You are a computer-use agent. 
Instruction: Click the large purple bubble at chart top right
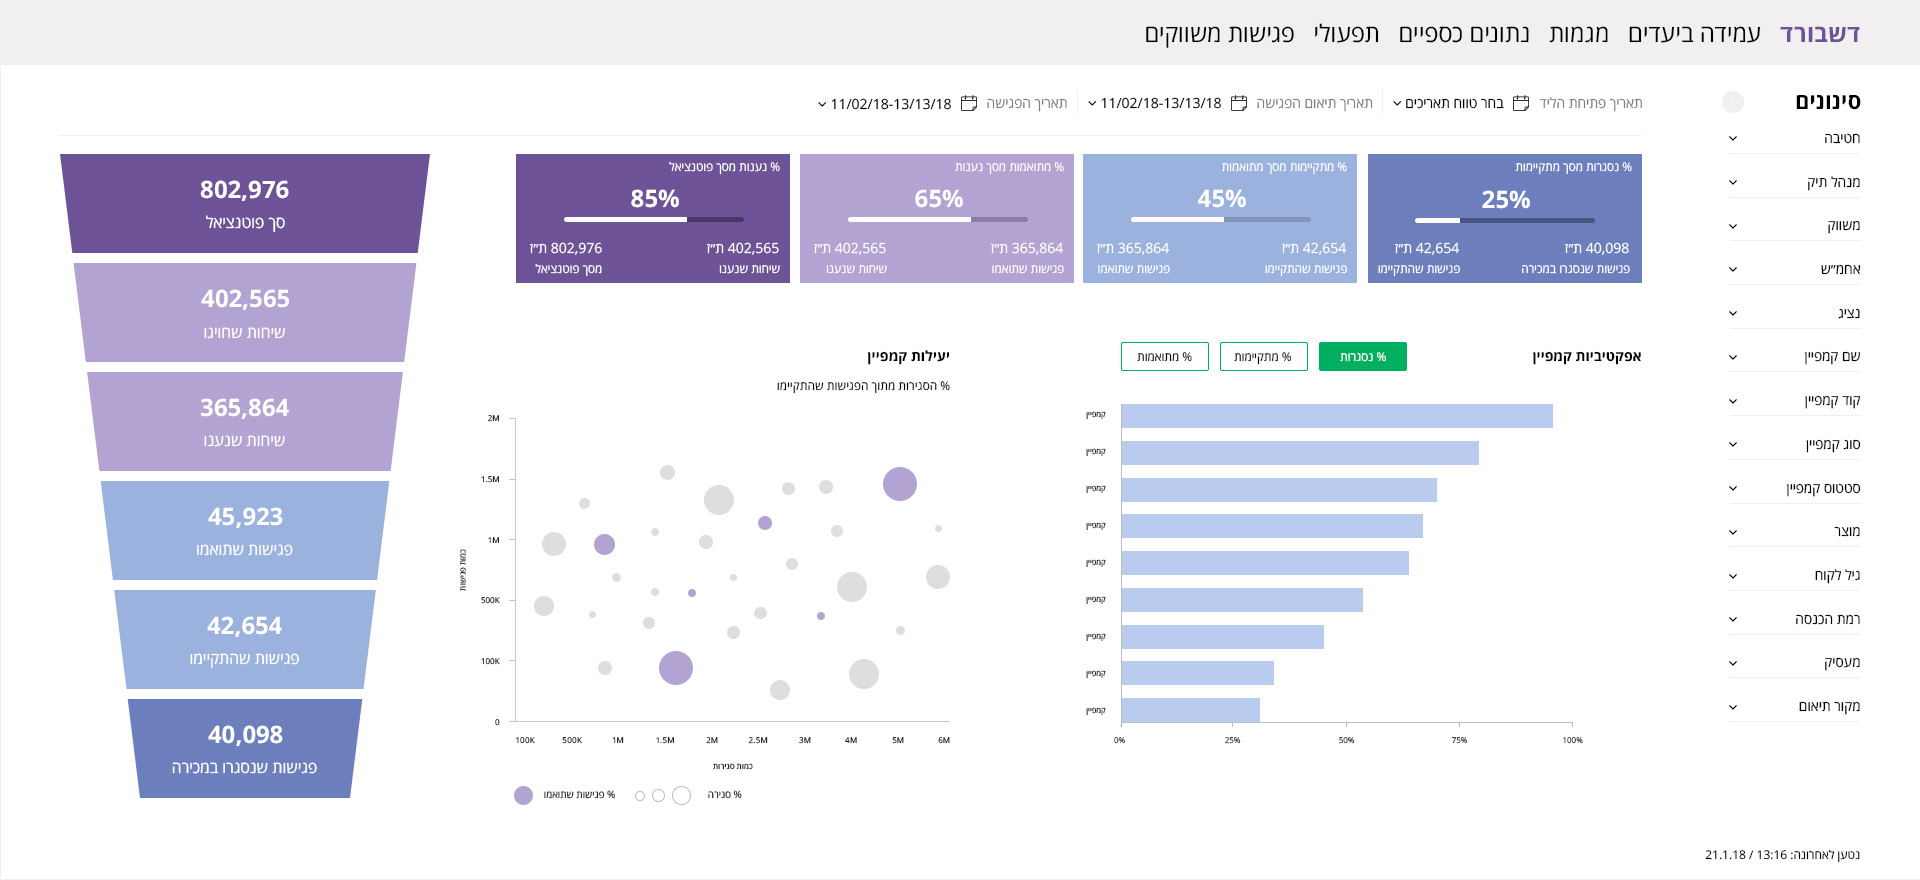pyautogui.click(x=900, y=484)
